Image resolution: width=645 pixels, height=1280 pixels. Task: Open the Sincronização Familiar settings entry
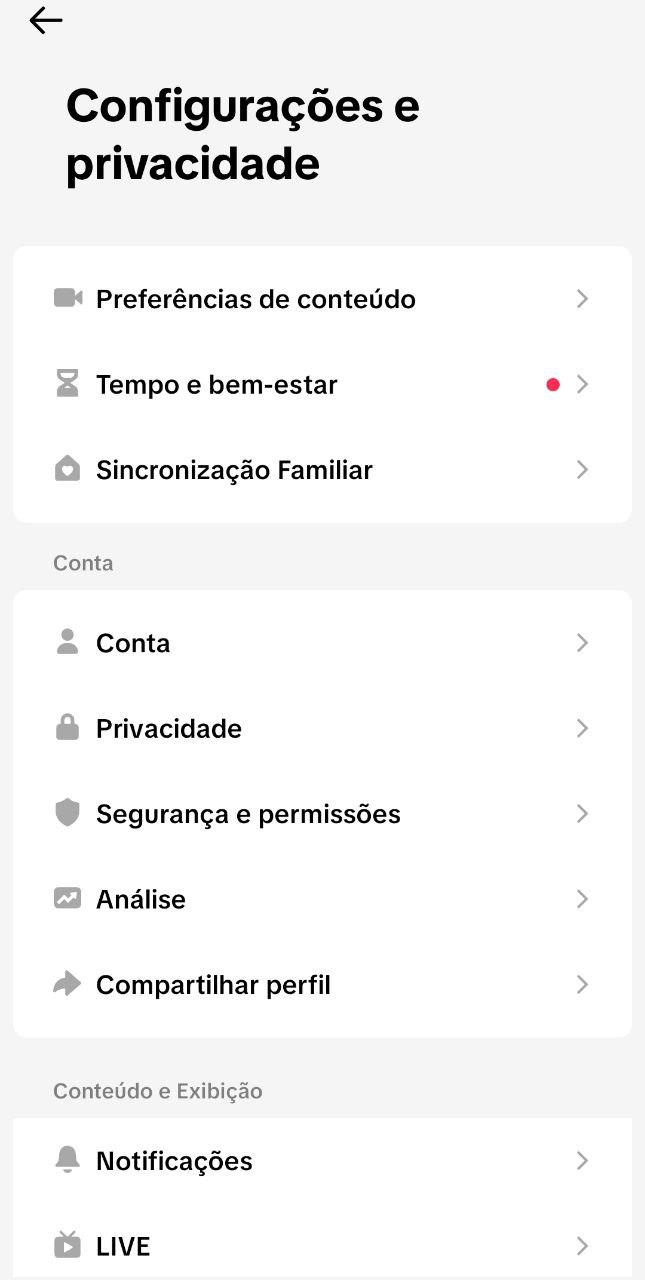(234, 469)
